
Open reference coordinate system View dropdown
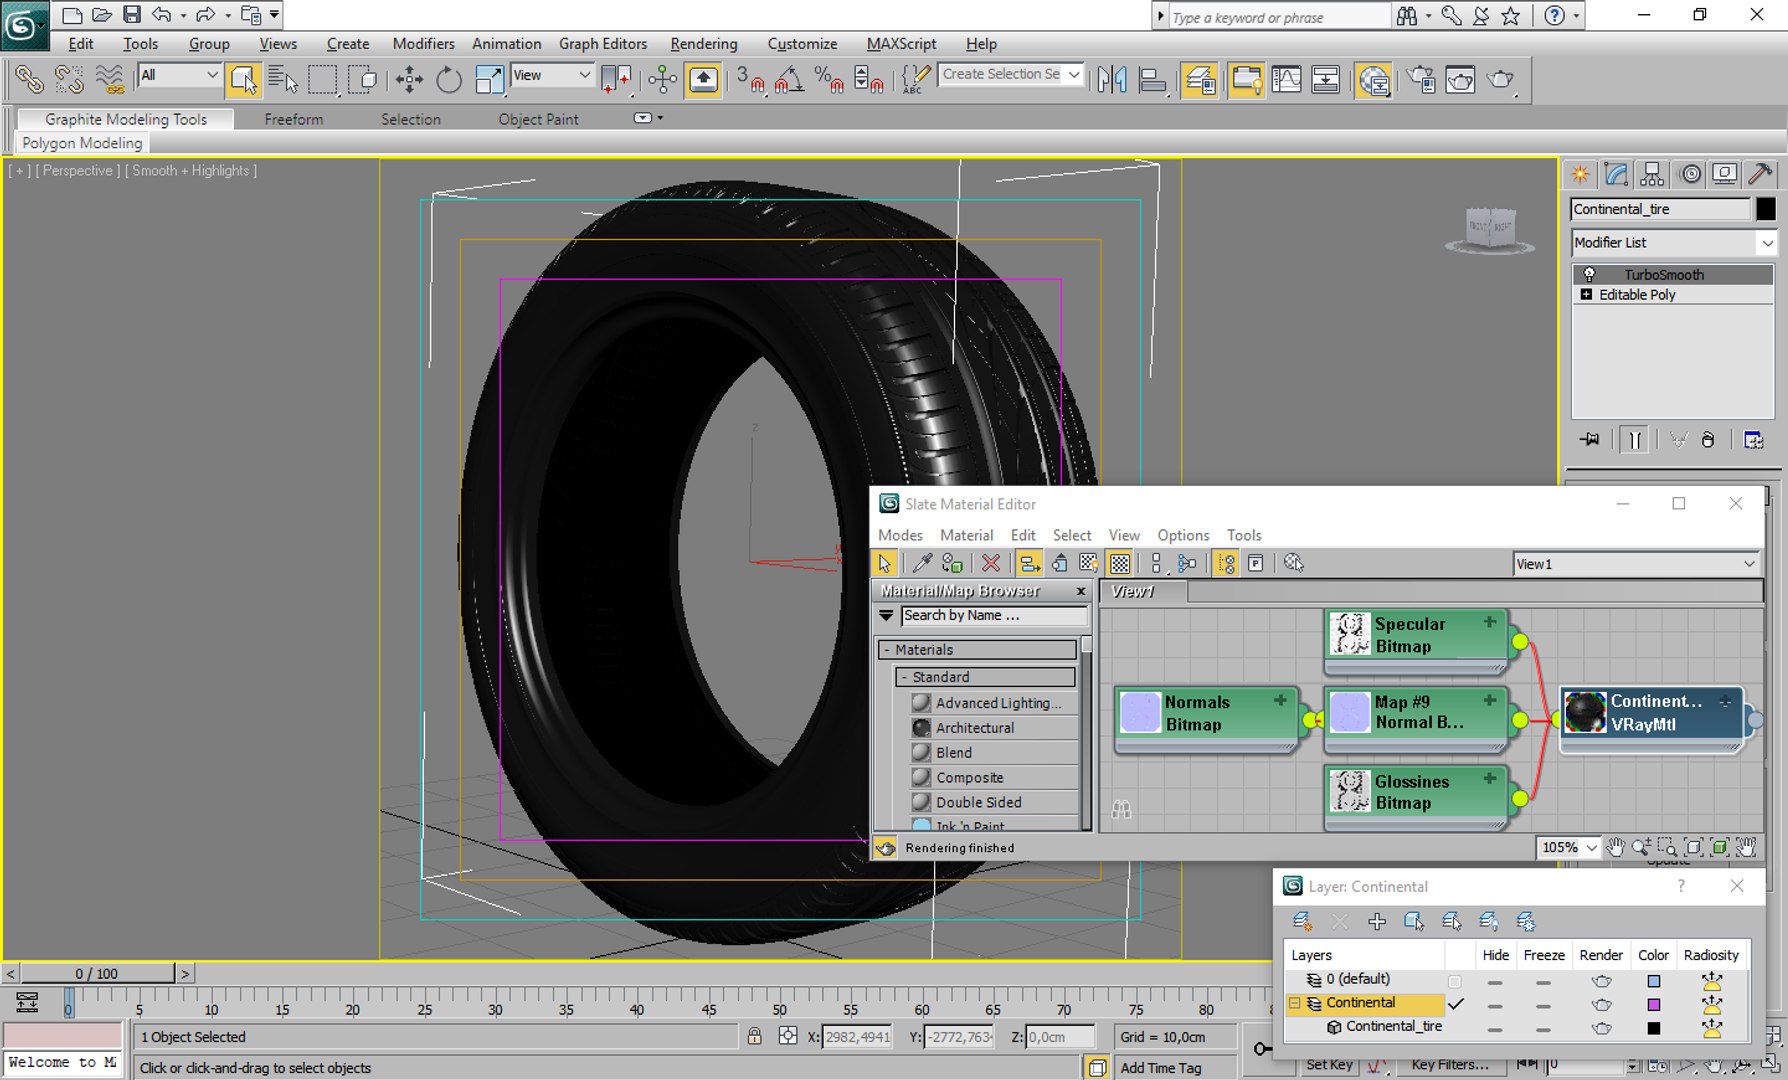point(551,75)
